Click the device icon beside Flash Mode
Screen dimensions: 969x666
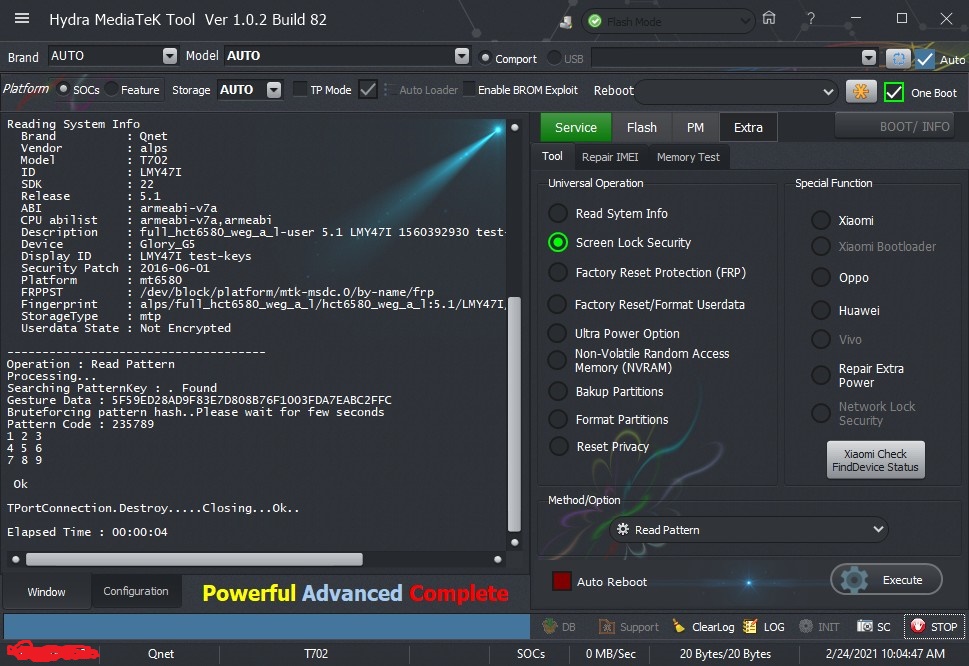(x=565, y=22)
